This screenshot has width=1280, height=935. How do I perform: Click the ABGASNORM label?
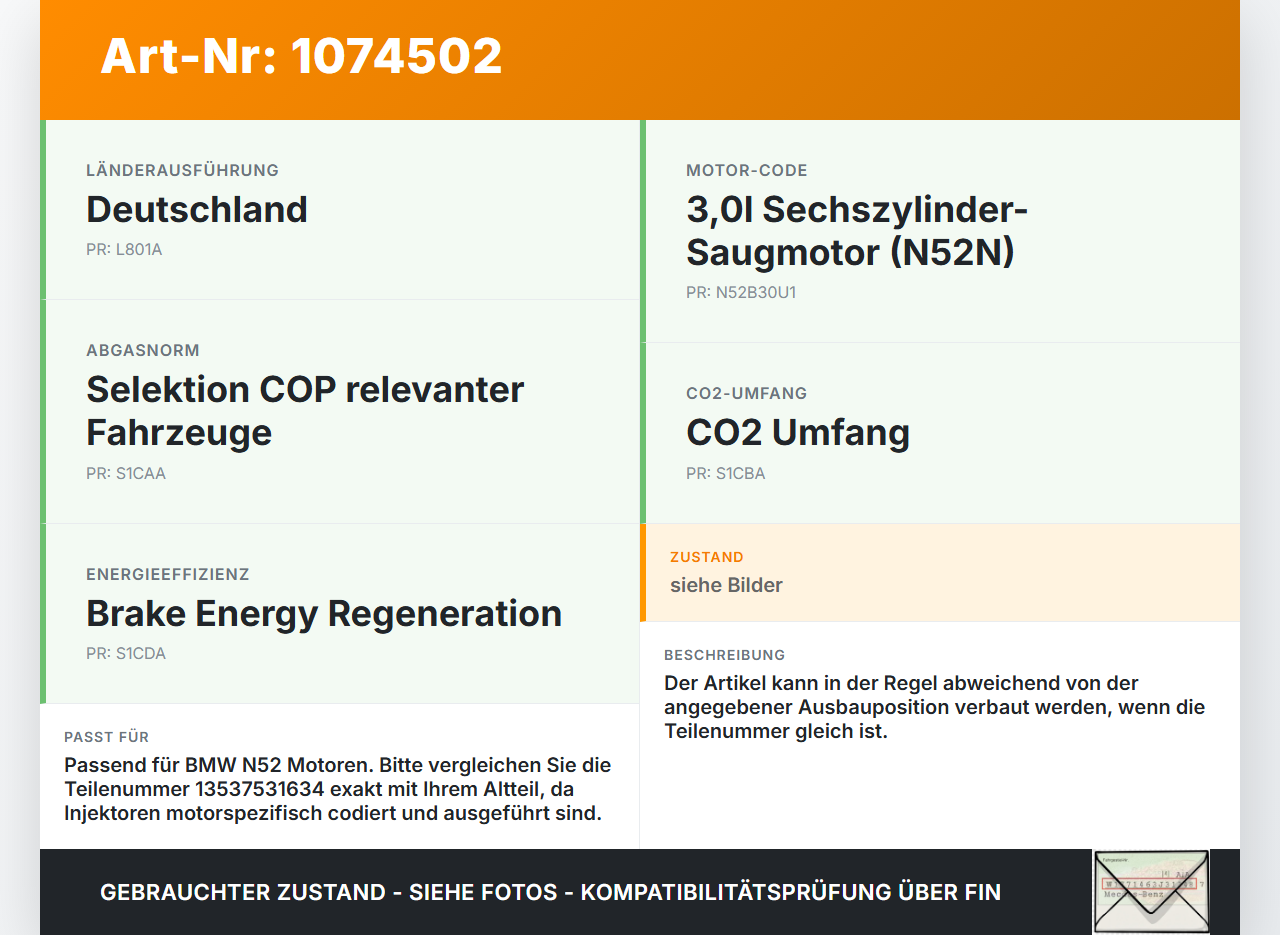(x=143, y=350)
